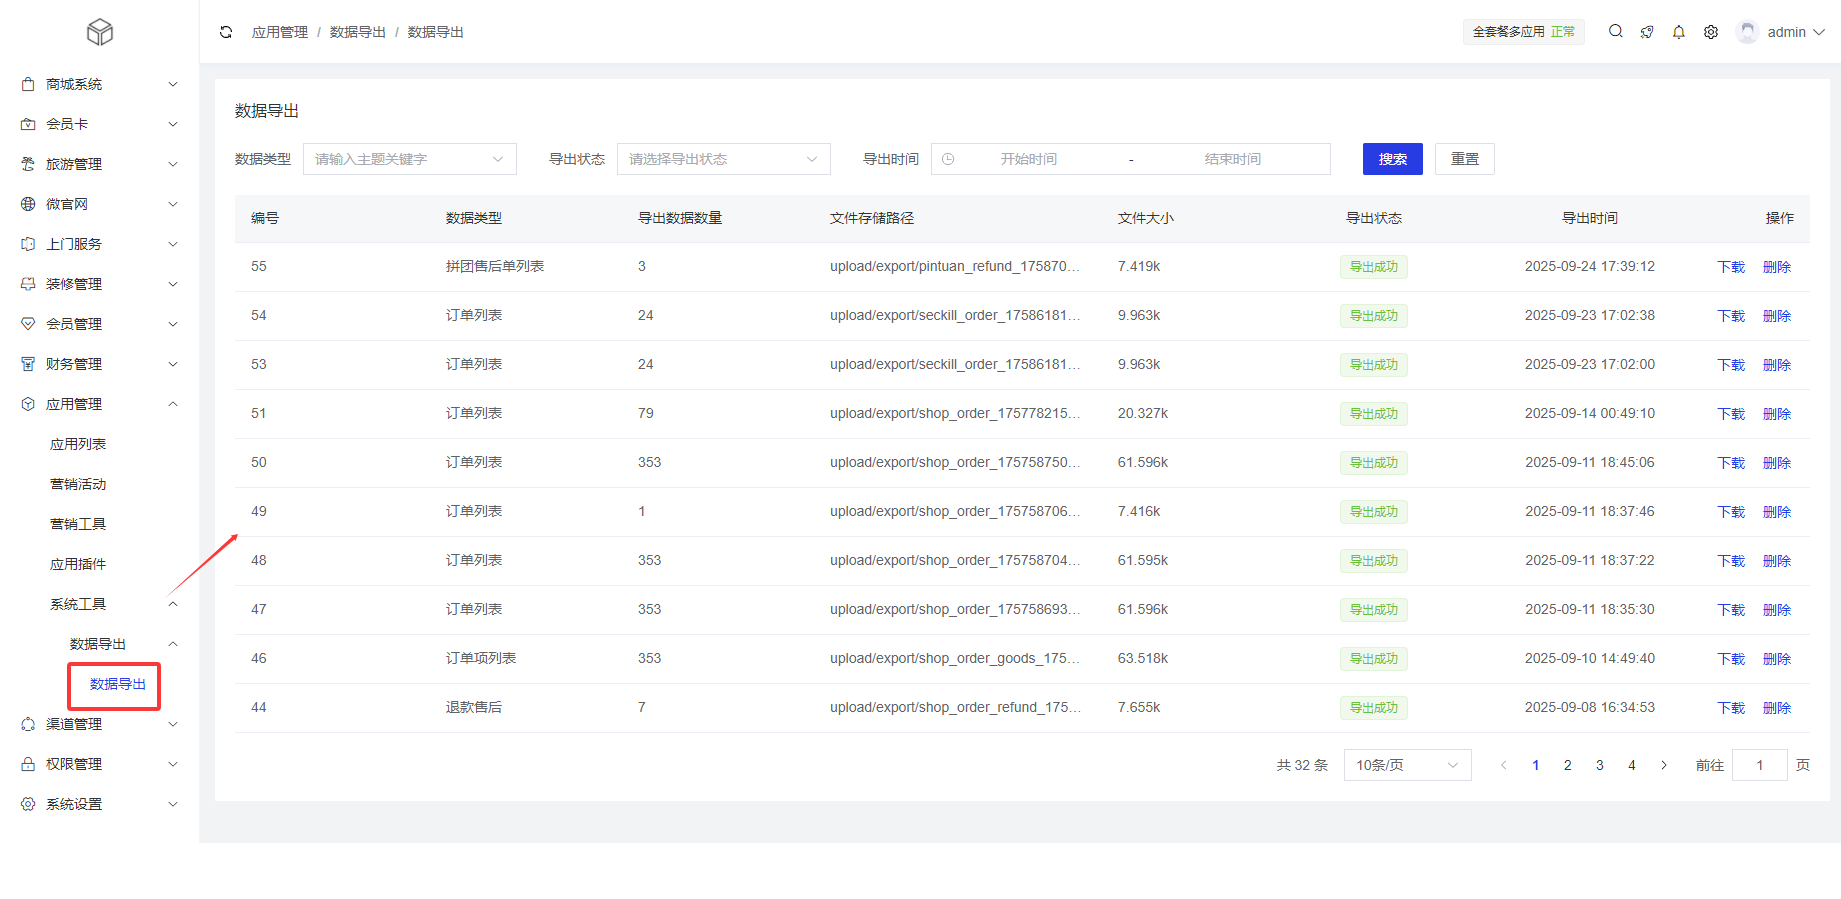This screenshot has width=1841, height=899.
Task: Click the 重置 reset button
Action: tap(1464, 159)
